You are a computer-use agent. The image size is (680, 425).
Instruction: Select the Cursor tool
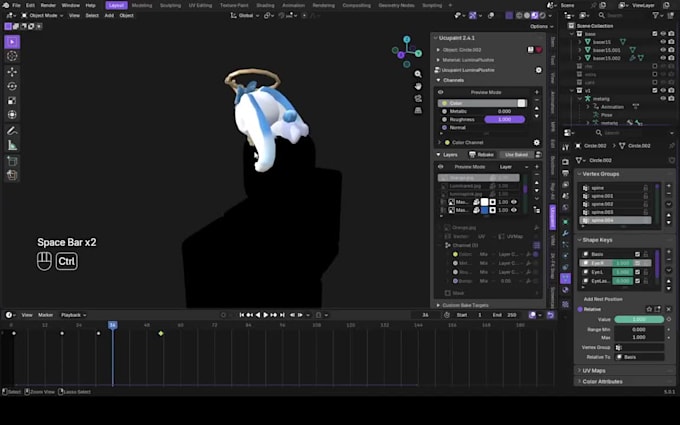click(x=12, y=56)
